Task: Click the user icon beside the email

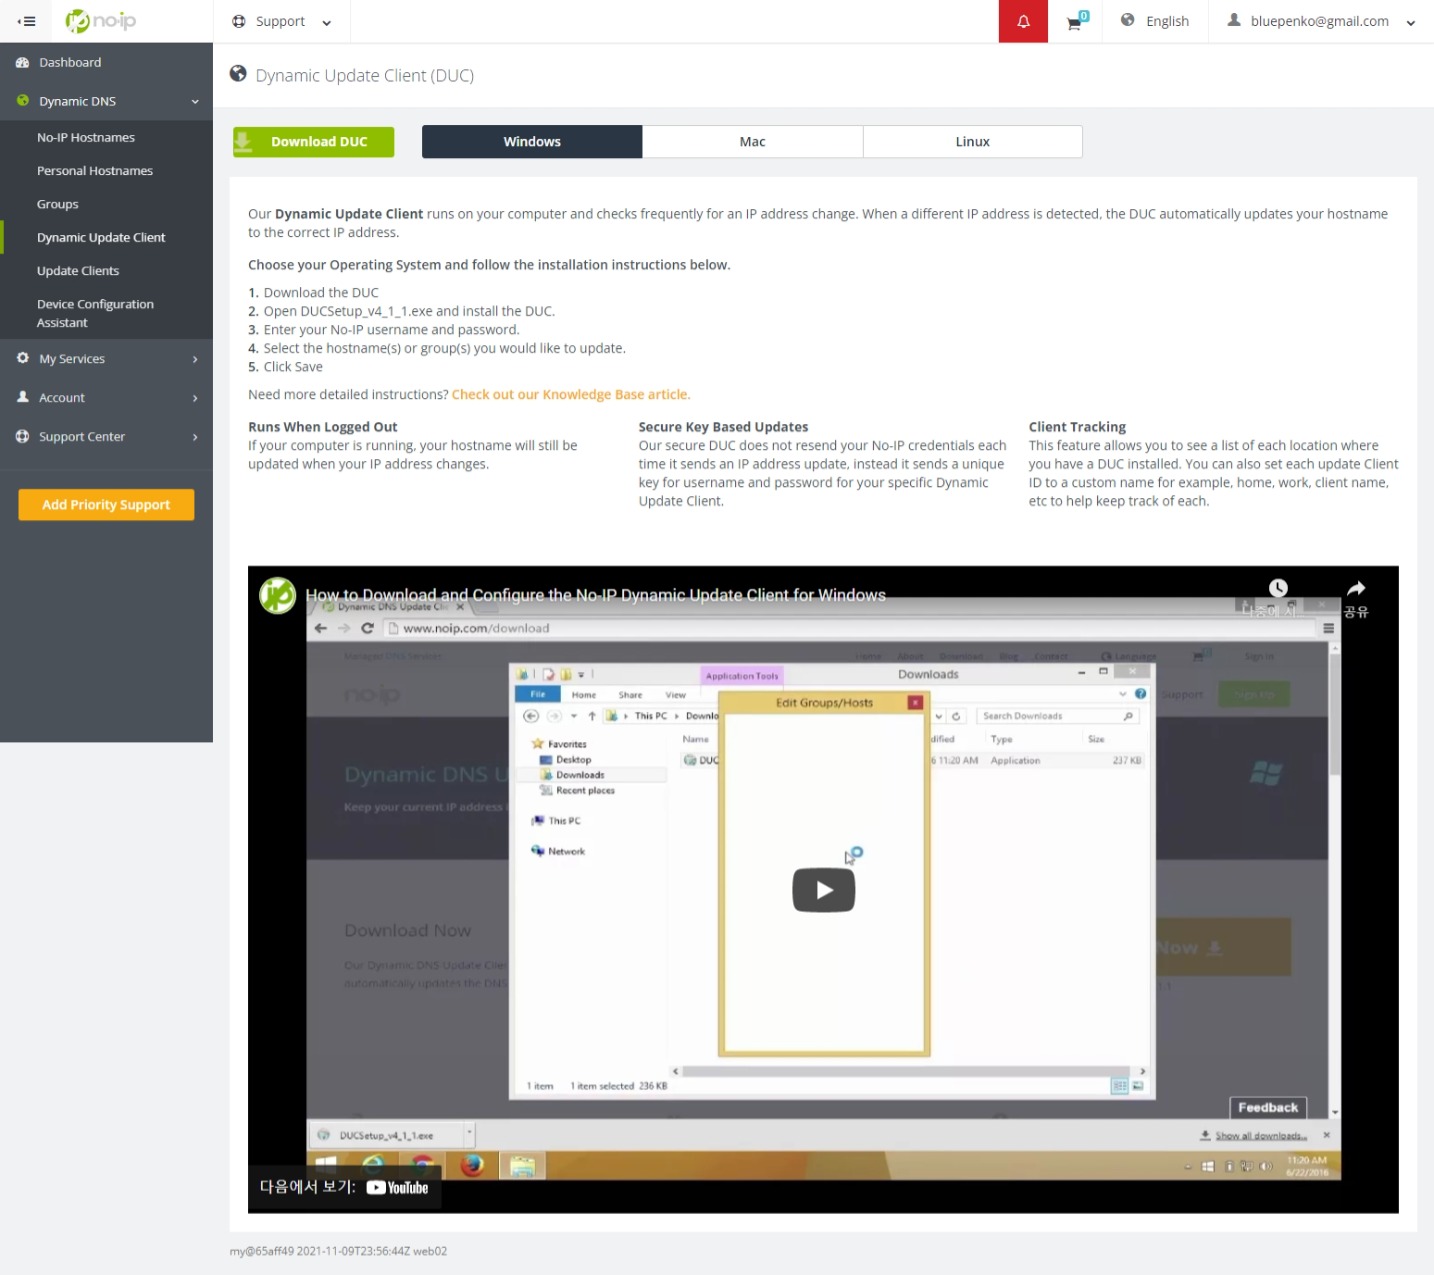Action: coord(1234,20)
